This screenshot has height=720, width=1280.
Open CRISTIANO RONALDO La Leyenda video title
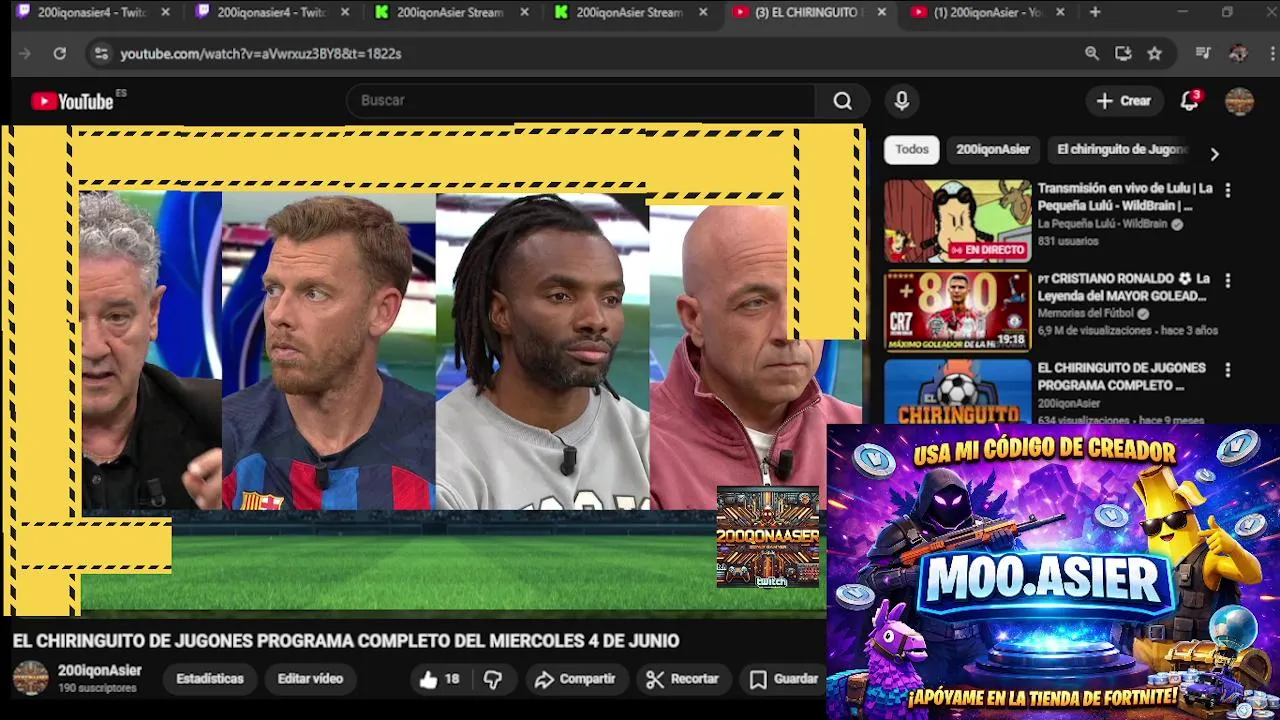click(1123, 287)
